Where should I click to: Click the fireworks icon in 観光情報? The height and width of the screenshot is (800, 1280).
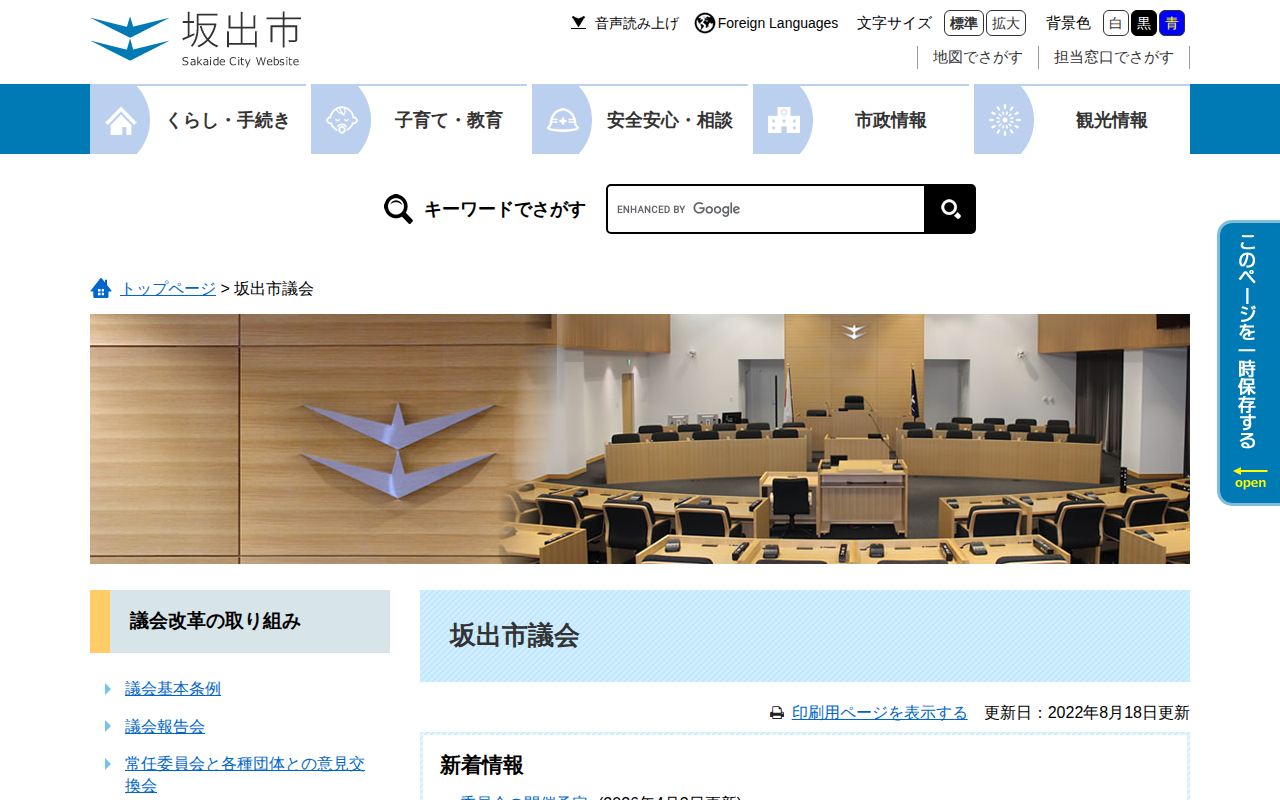pyautogui.click(x=1005, y=120)
